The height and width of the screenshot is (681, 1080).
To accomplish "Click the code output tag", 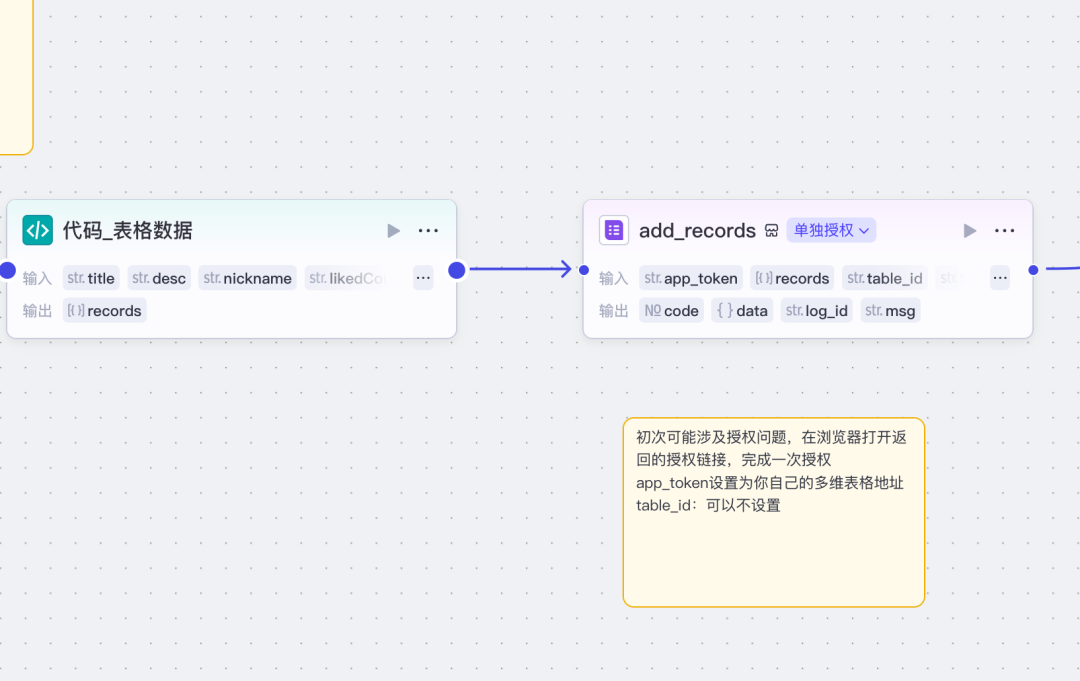I will coord(672,311).
